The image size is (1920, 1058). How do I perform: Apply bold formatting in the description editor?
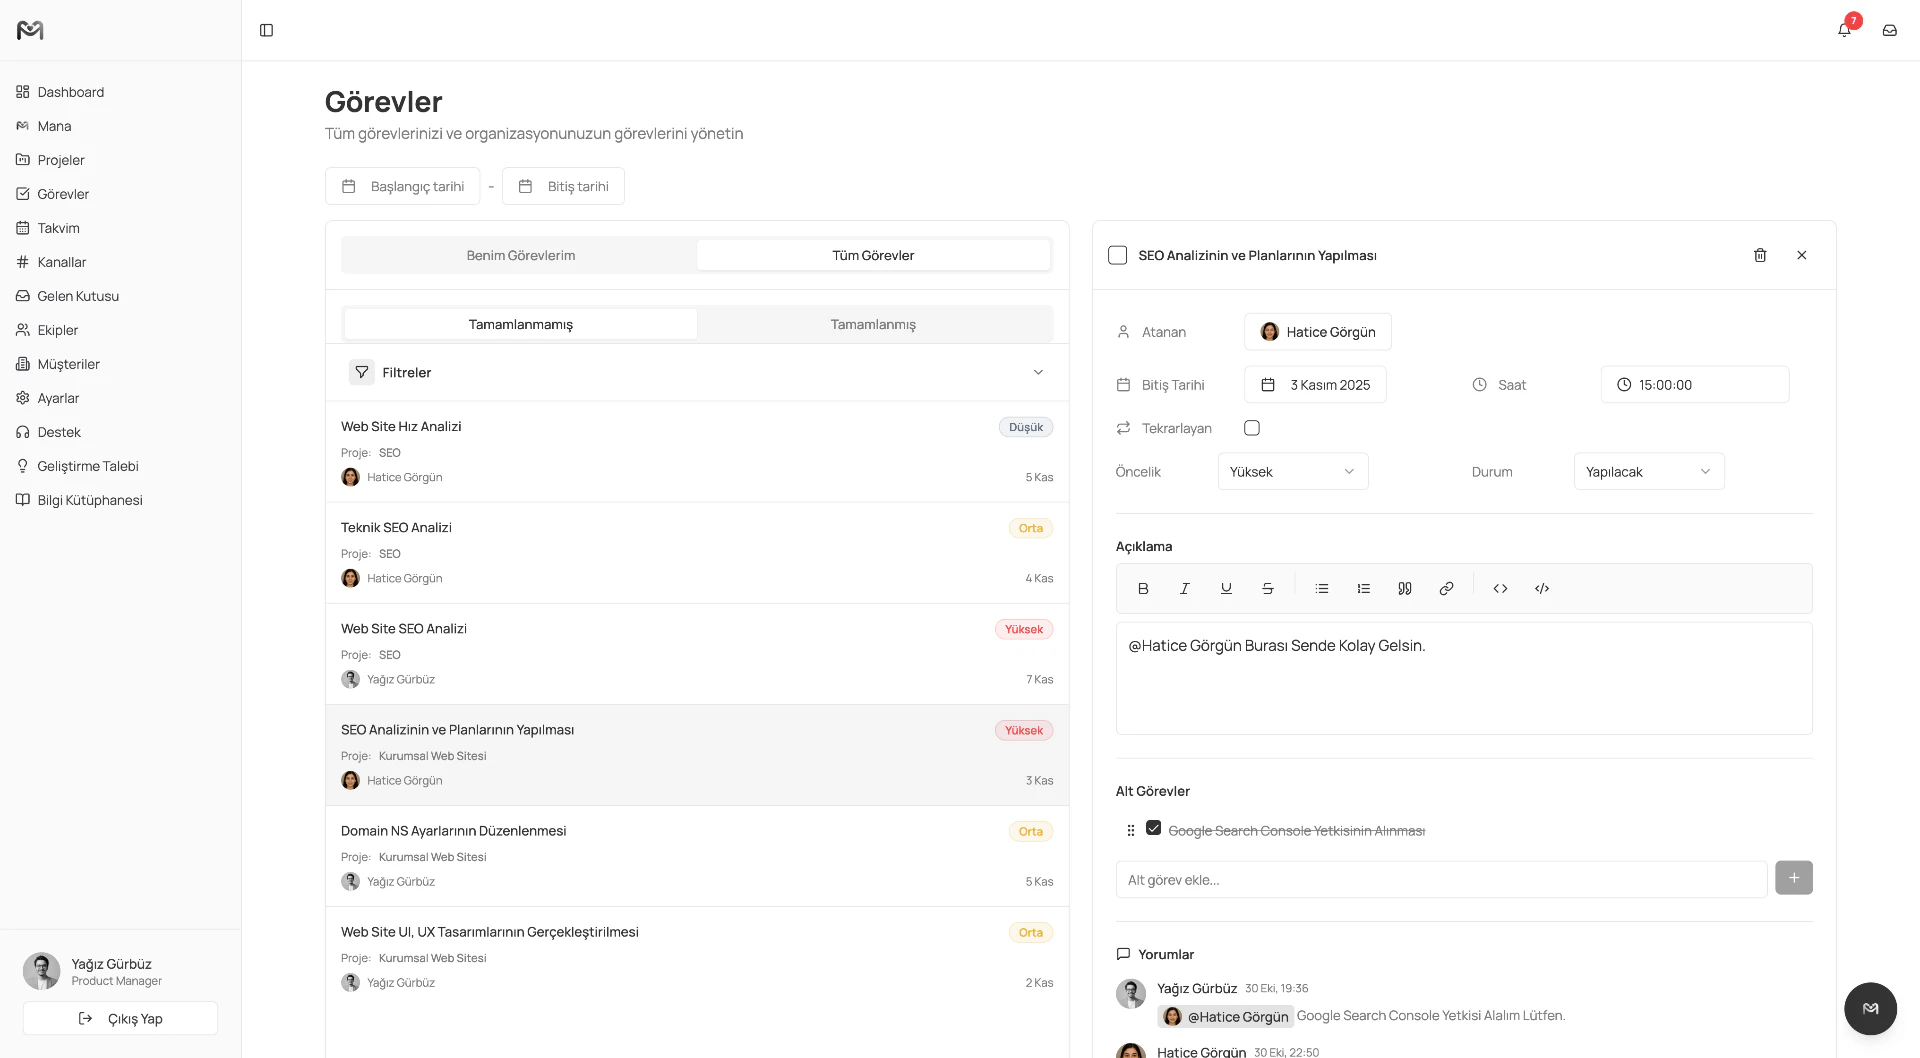click(1143, 588)
